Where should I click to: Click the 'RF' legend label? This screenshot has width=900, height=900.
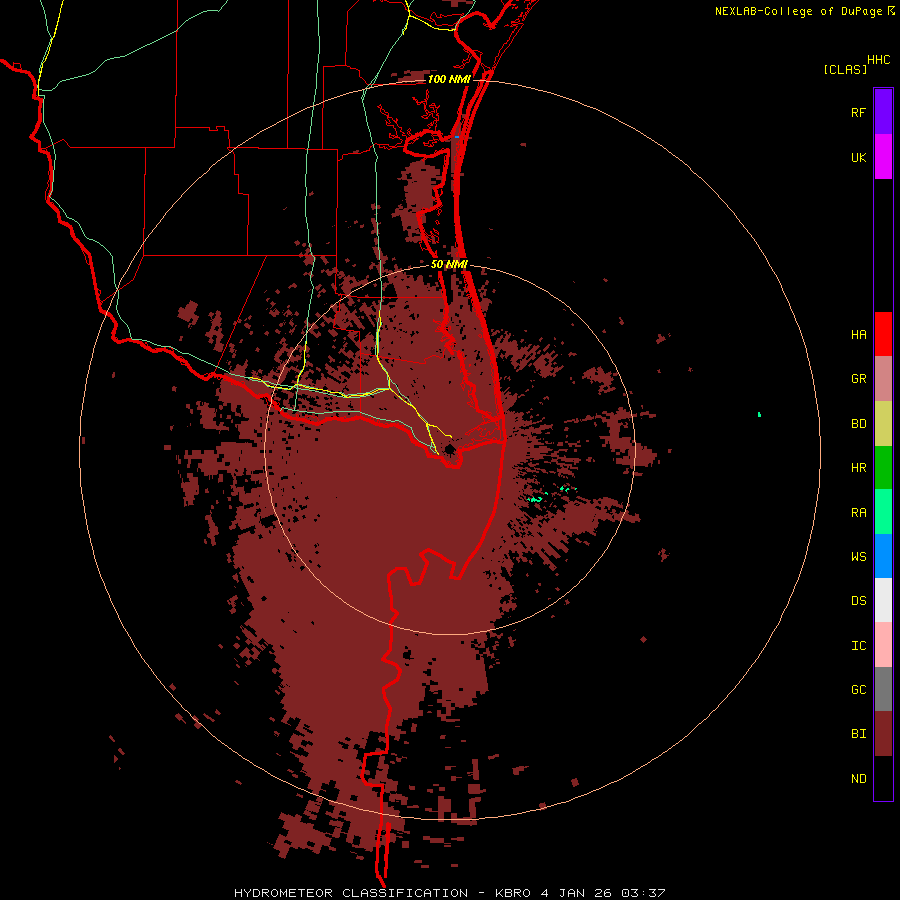(858, 113)
